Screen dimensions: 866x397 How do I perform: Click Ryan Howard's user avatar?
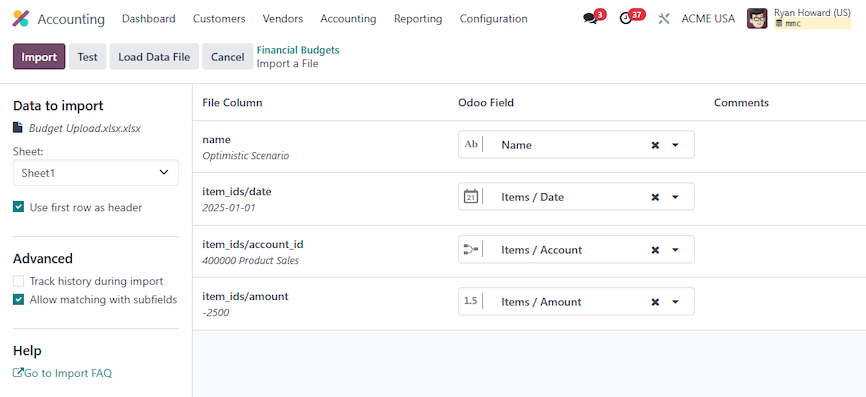(757, 19)
